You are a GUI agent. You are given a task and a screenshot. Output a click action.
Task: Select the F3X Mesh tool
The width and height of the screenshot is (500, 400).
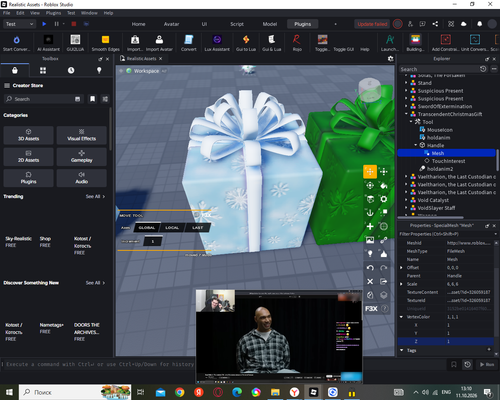click(x=384, y=226)
